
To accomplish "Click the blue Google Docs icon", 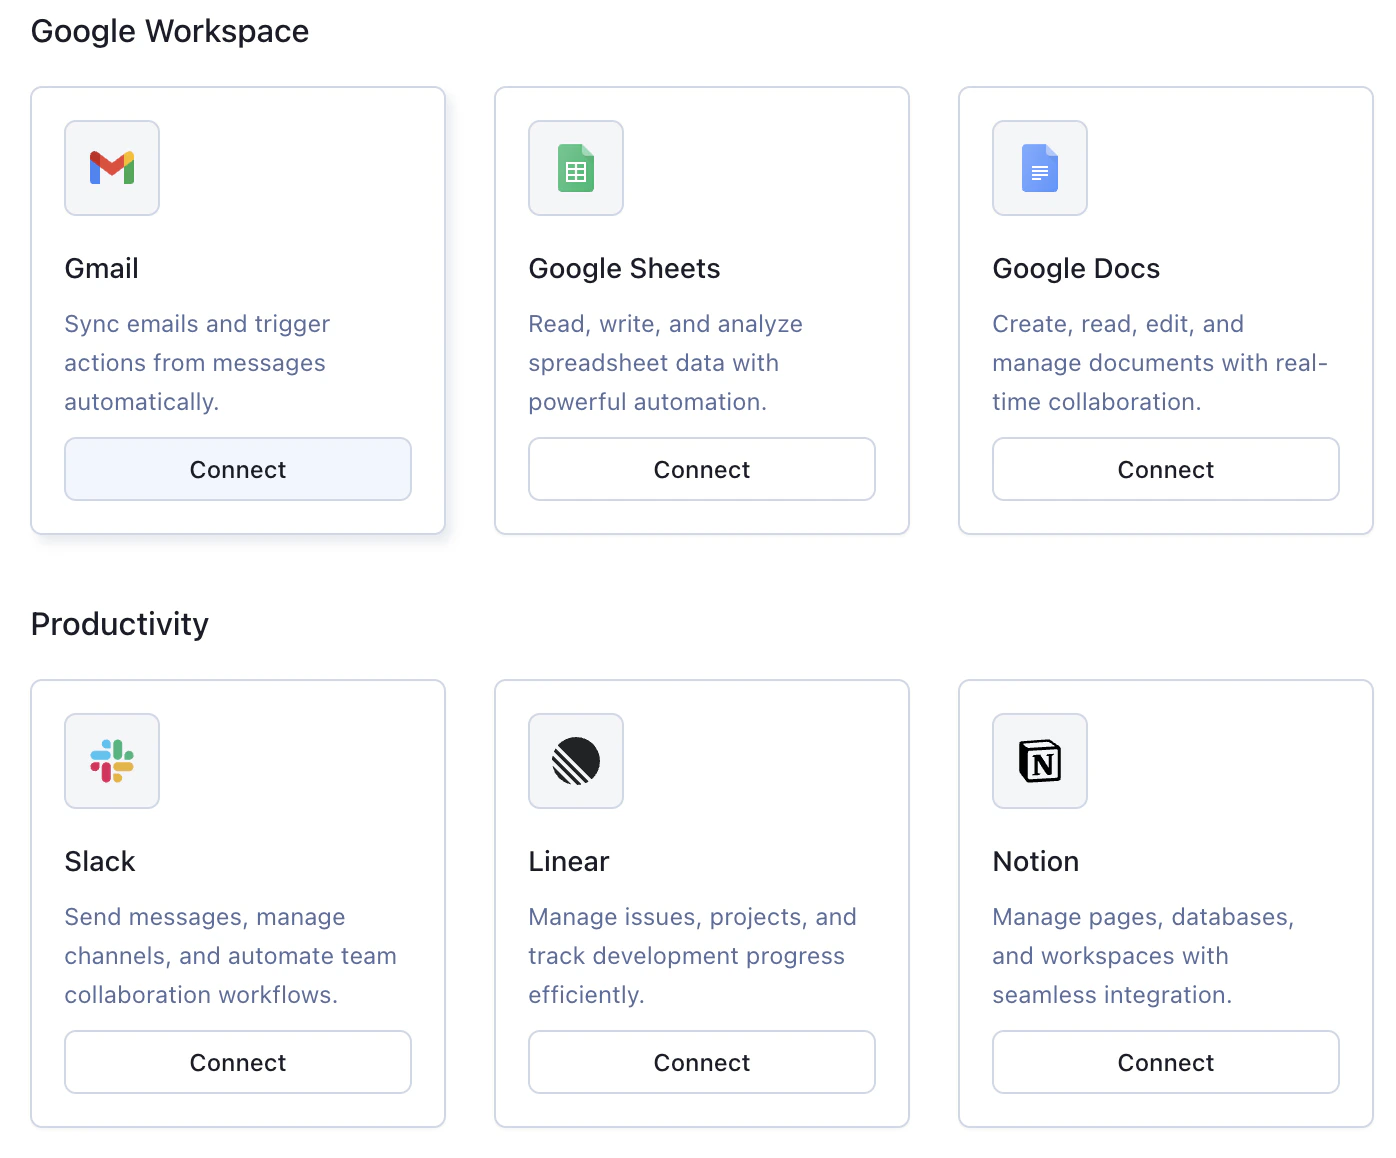I will 1040,168.
